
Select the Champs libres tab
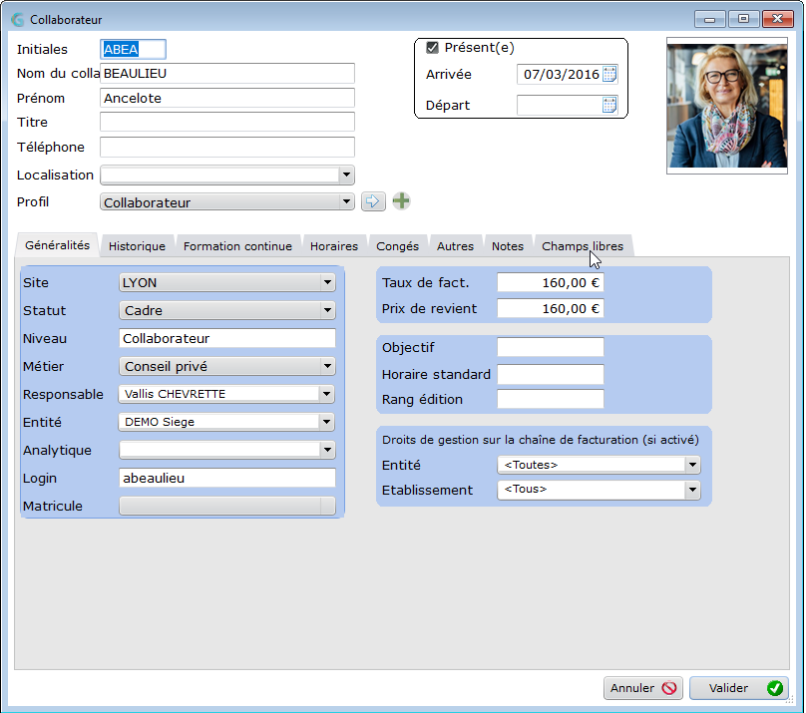[x=582, y=246]
